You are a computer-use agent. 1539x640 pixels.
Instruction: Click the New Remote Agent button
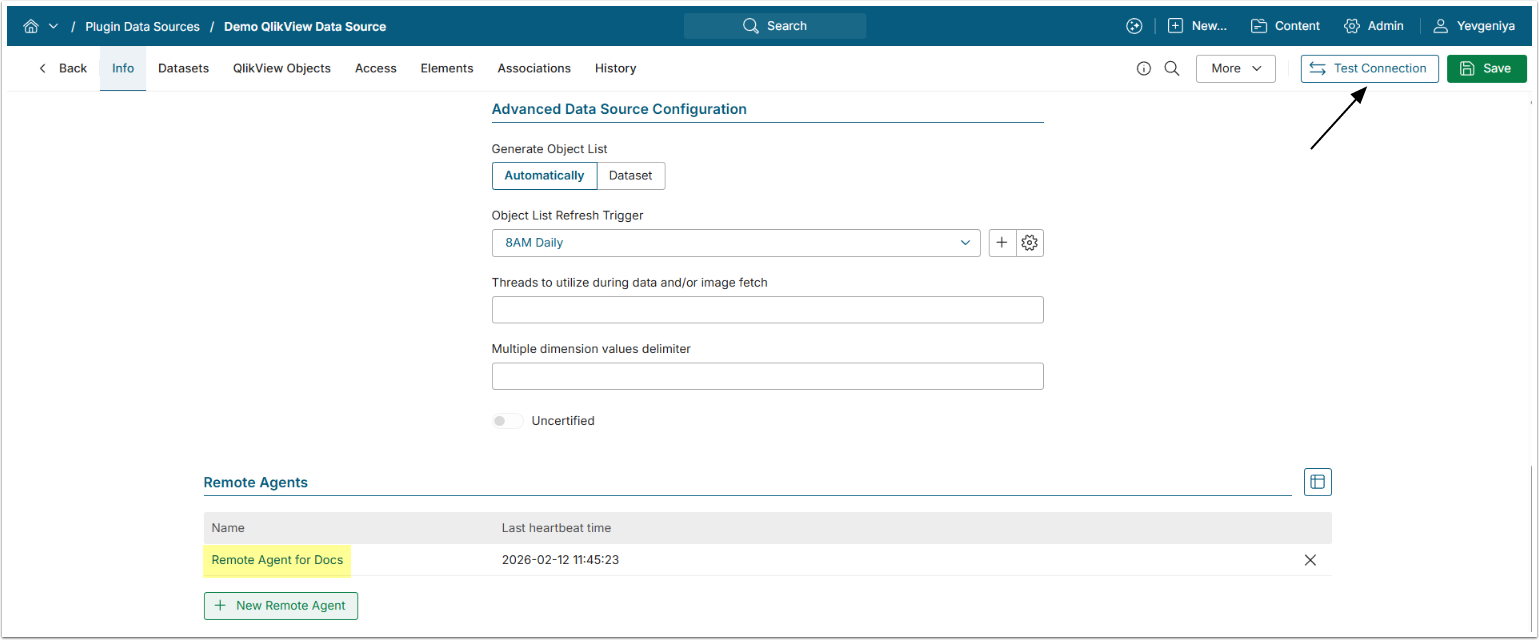280,606
